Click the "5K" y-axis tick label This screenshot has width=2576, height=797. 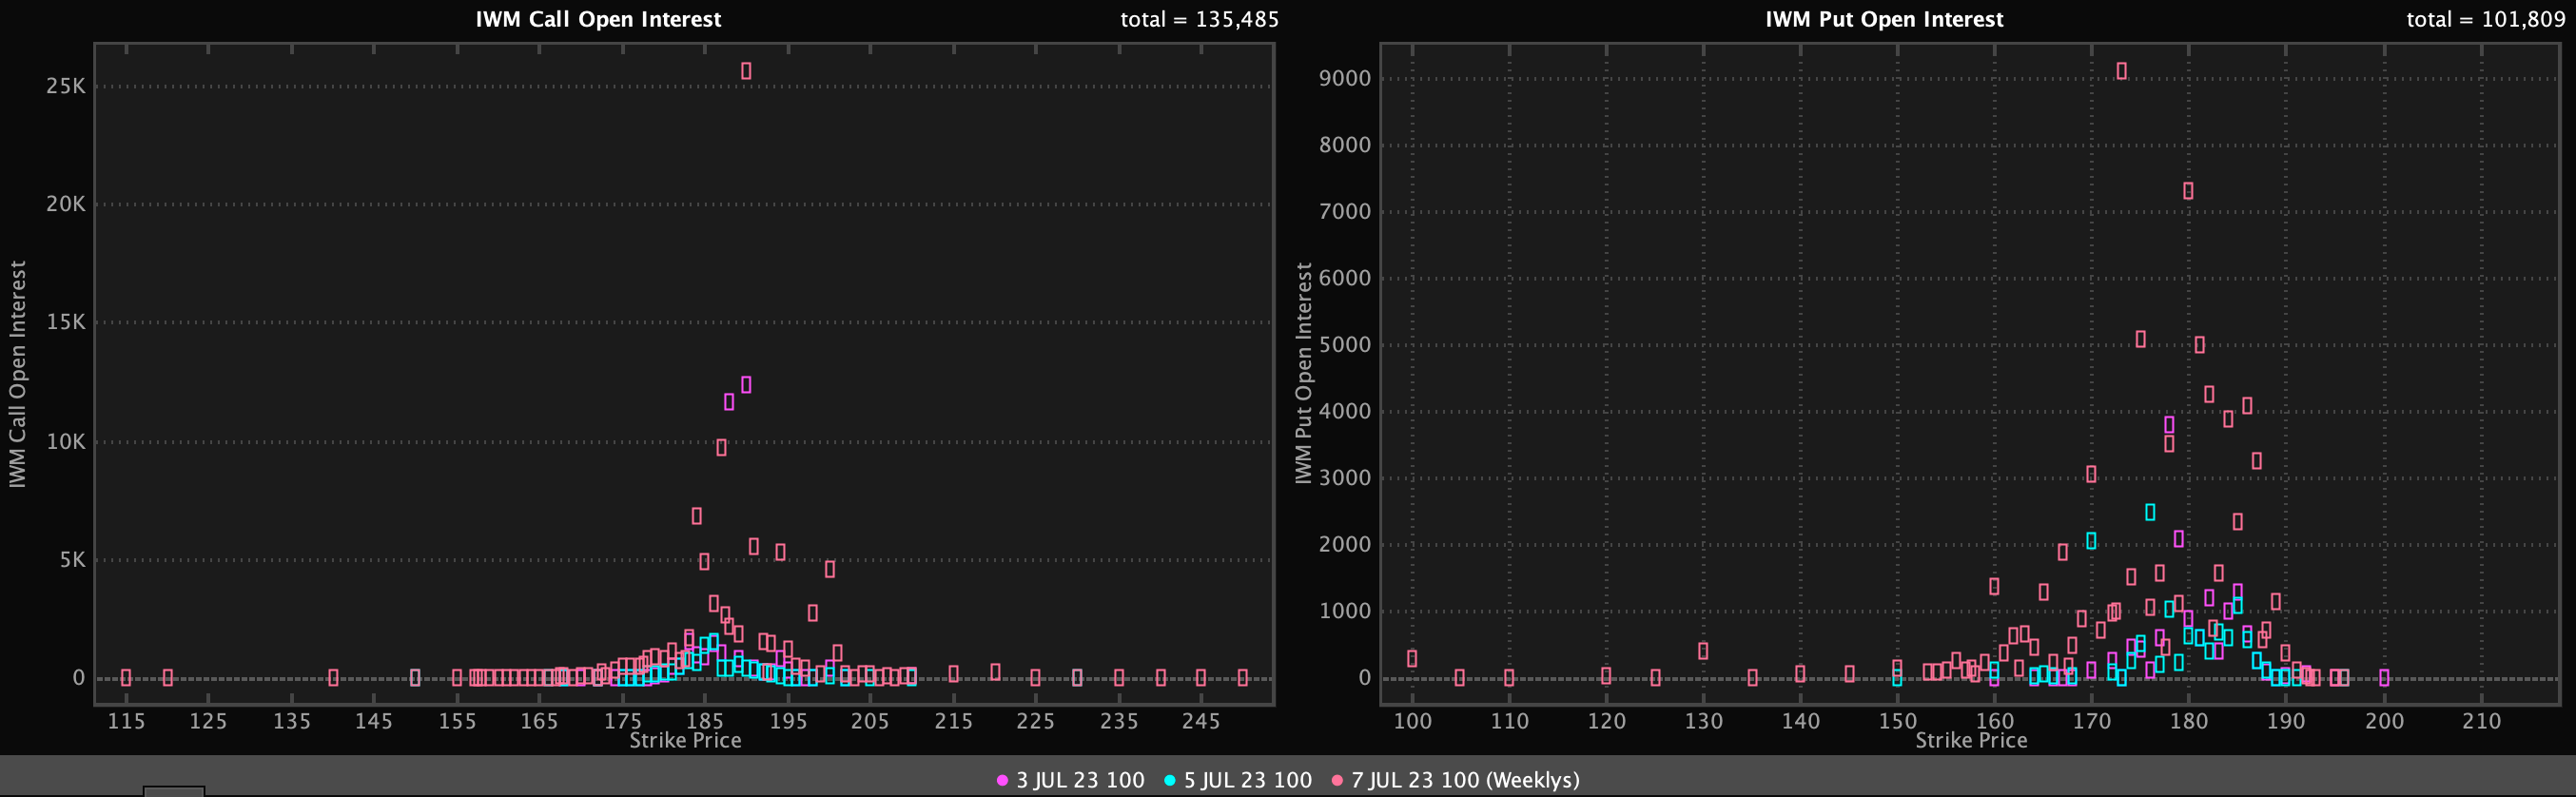(73, 559)
